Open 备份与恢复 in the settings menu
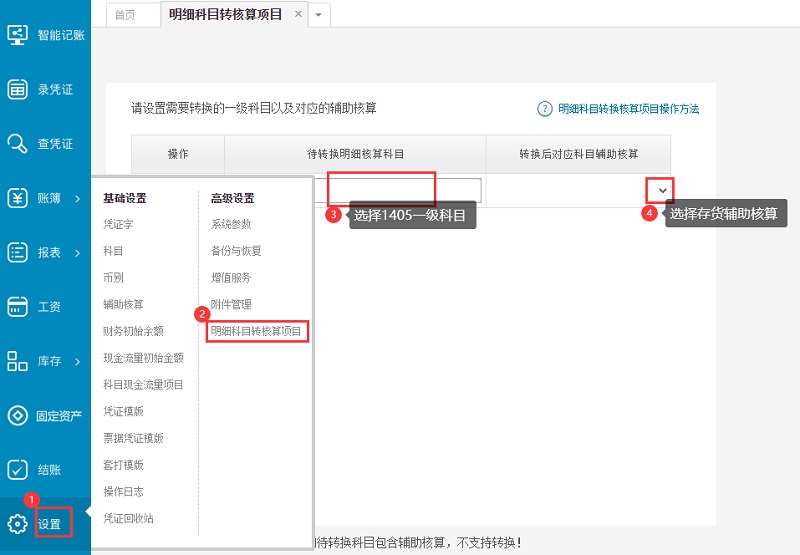Image resolution: width=800 pixels, height=555 pixels. coord(236,251)
